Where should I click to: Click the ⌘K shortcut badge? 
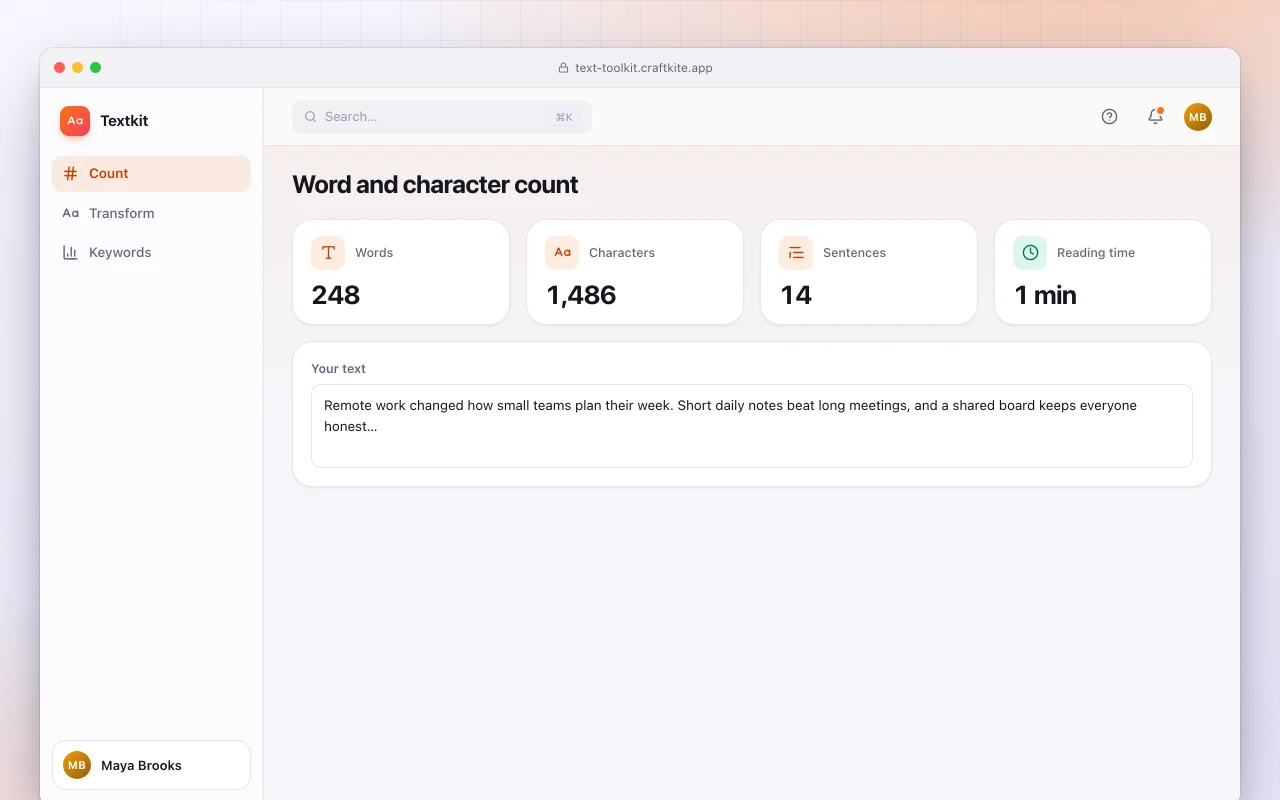[x=564, y=117]
